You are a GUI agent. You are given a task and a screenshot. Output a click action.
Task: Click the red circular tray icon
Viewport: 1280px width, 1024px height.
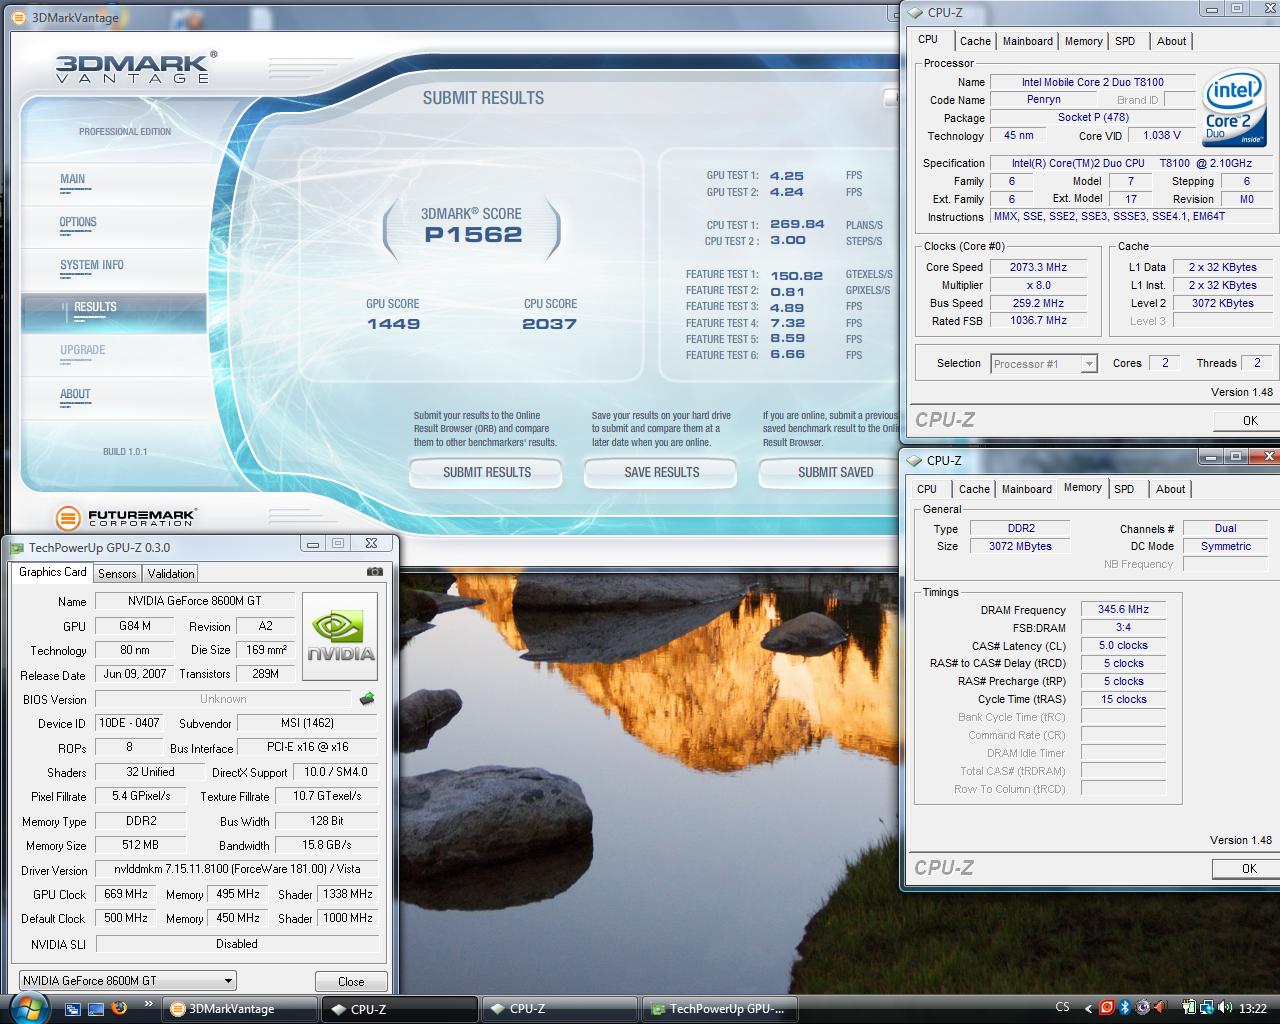1107,1008
